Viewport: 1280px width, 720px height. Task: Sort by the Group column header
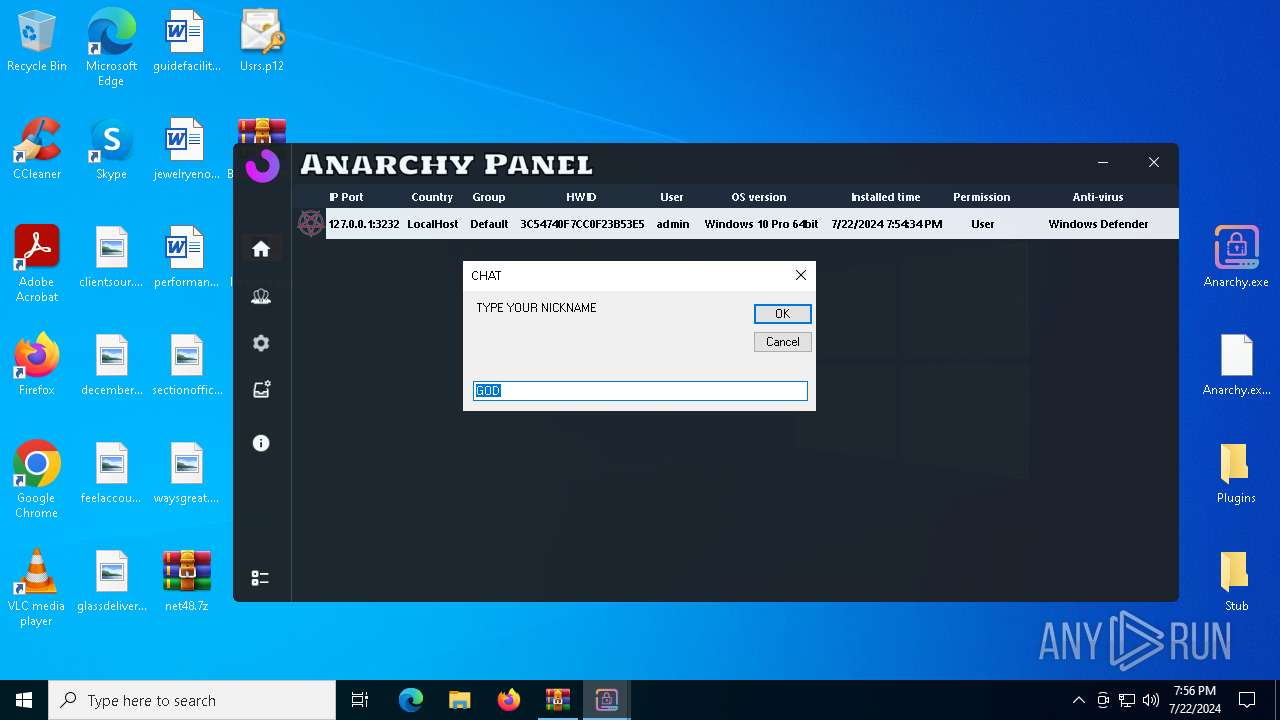coord(489,197)
